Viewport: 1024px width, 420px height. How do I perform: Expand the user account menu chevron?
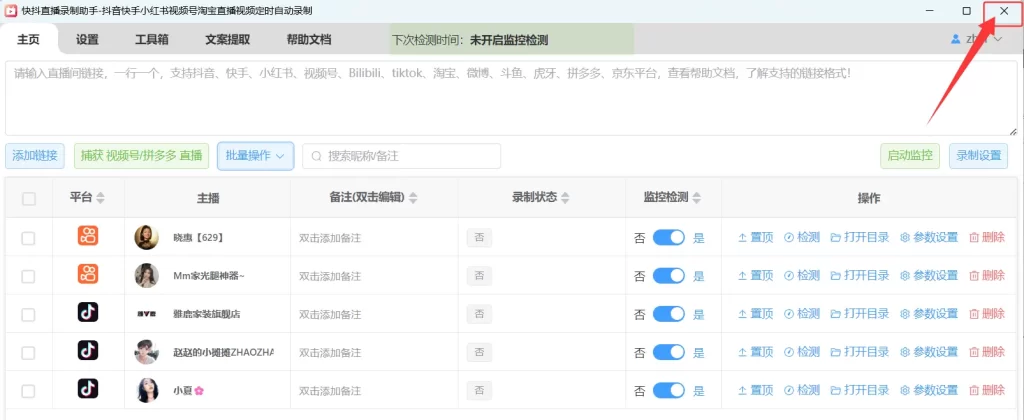click(997, 39)
